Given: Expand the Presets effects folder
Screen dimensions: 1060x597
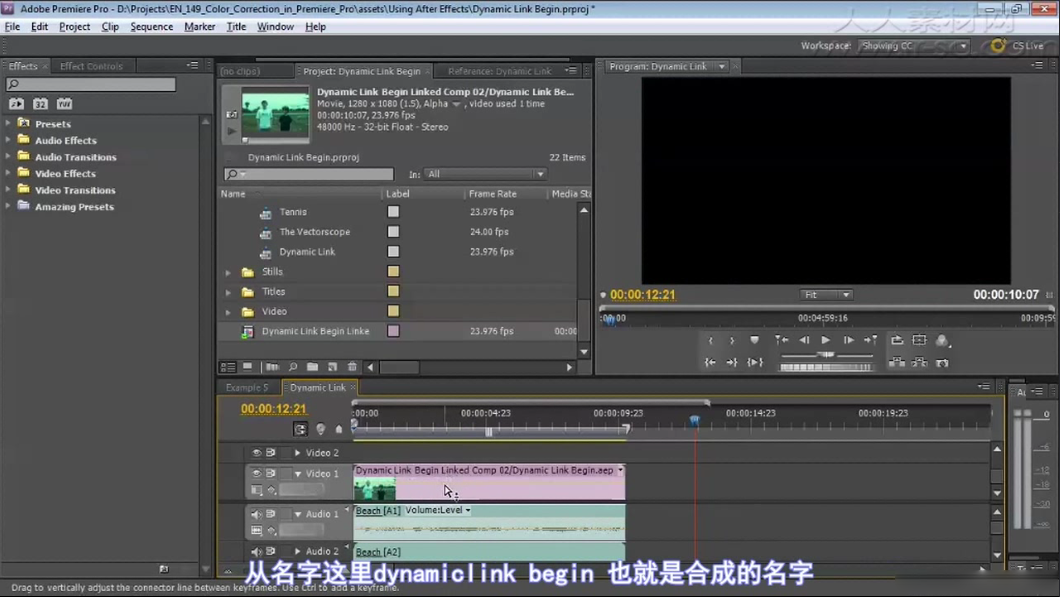Looking at the screenshot, I should tap(8, 123).
